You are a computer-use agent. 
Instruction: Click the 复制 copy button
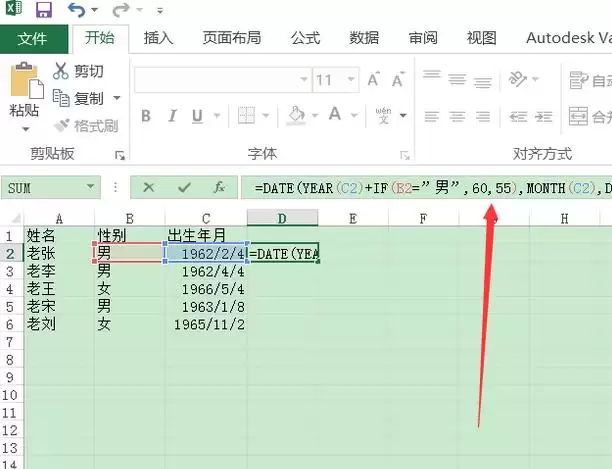click(x=78, y=98)
